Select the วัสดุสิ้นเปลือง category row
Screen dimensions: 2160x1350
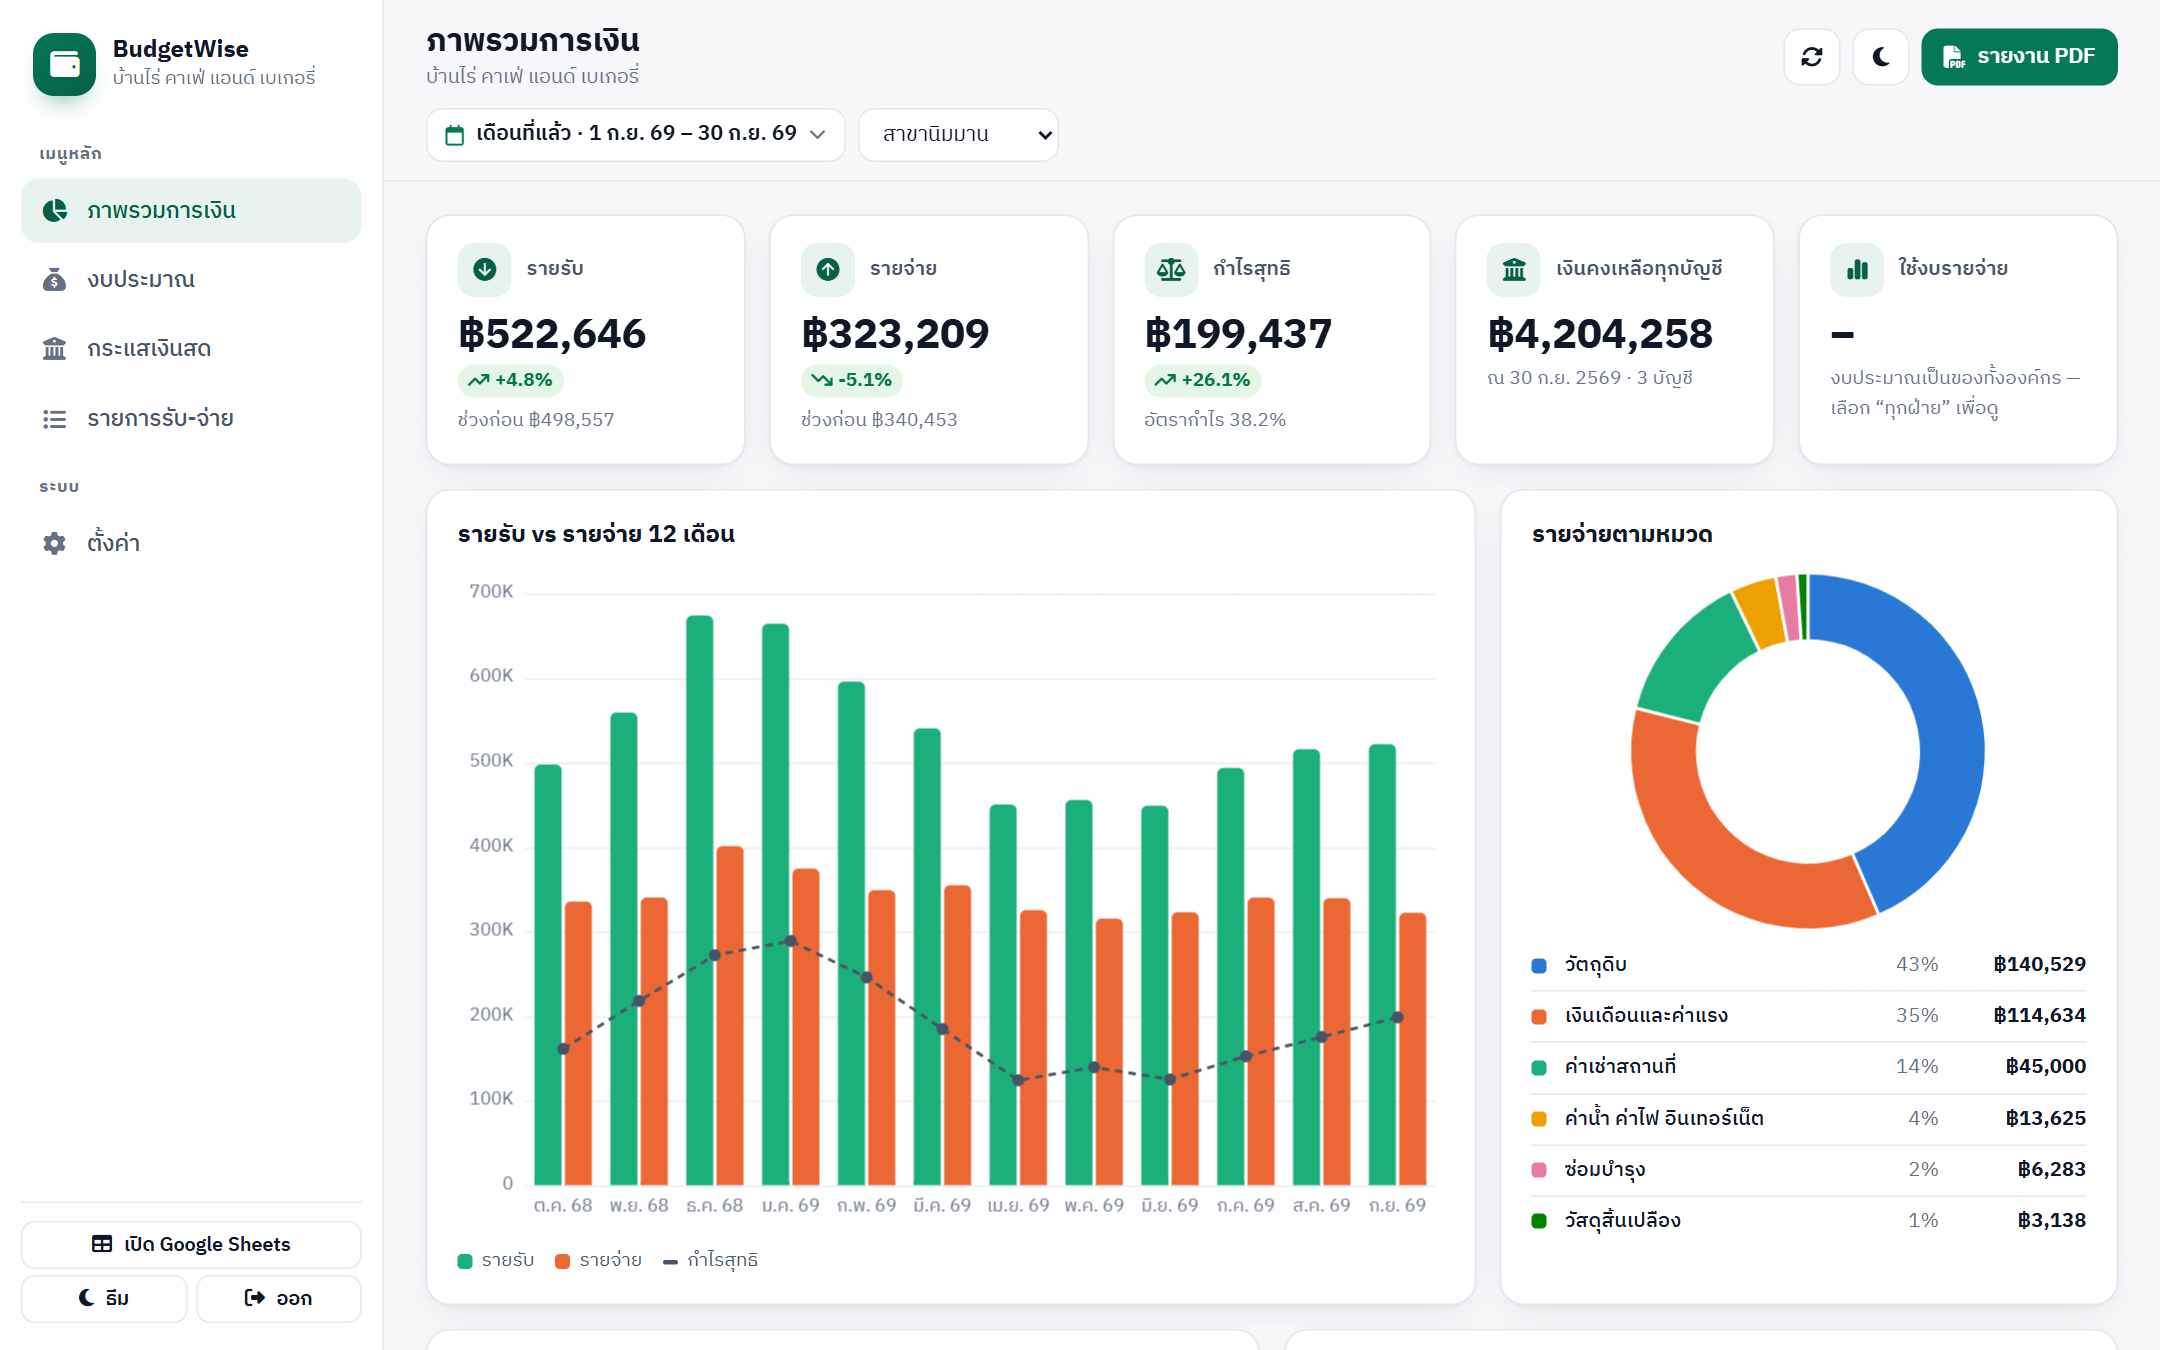point(1808,1220)
